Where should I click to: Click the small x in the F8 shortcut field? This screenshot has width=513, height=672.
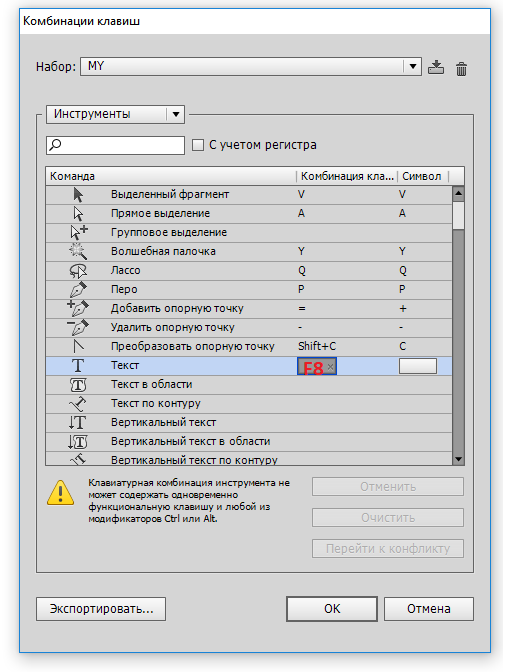[330, 367]
